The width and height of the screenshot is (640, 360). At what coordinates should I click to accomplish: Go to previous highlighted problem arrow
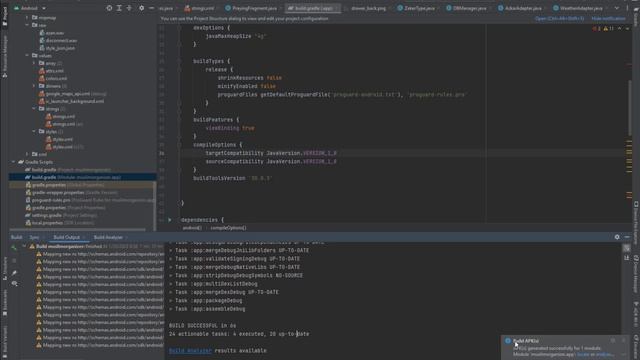pyautogui.click(x=620, y=29)
